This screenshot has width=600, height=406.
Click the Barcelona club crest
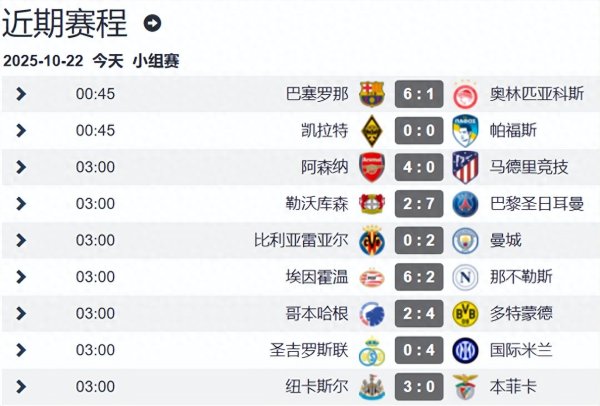[372, 94]
